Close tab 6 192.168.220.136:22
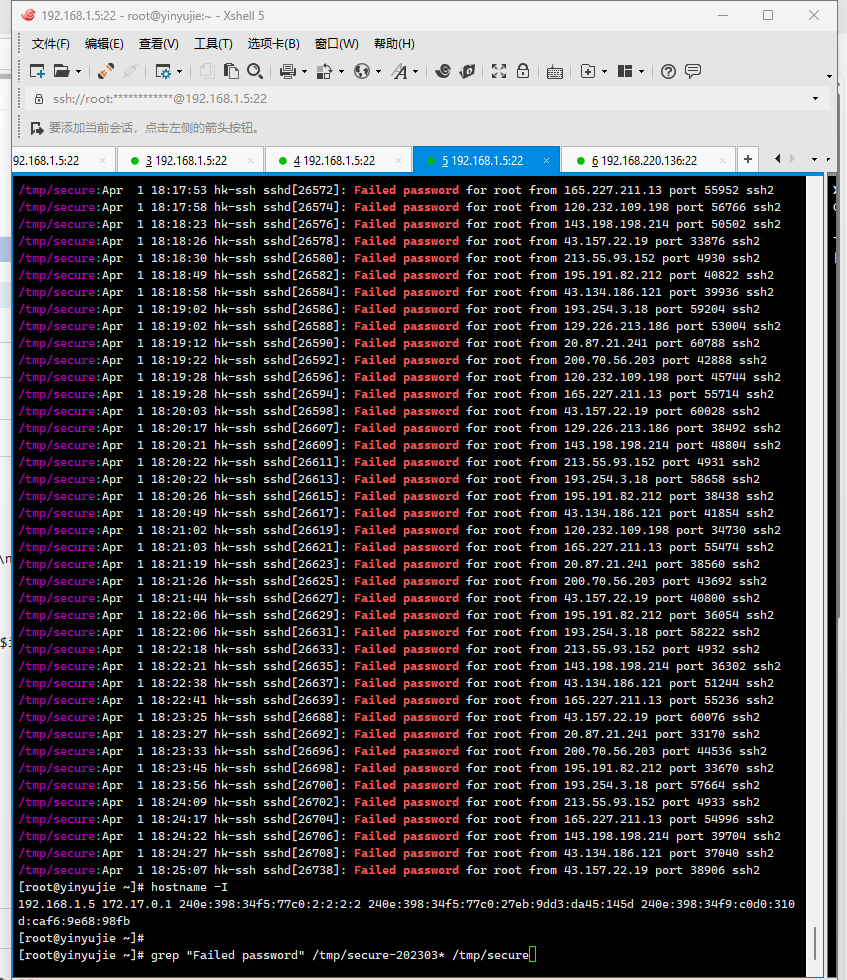Viewport: 847px width, 980px height. (723, 161)
